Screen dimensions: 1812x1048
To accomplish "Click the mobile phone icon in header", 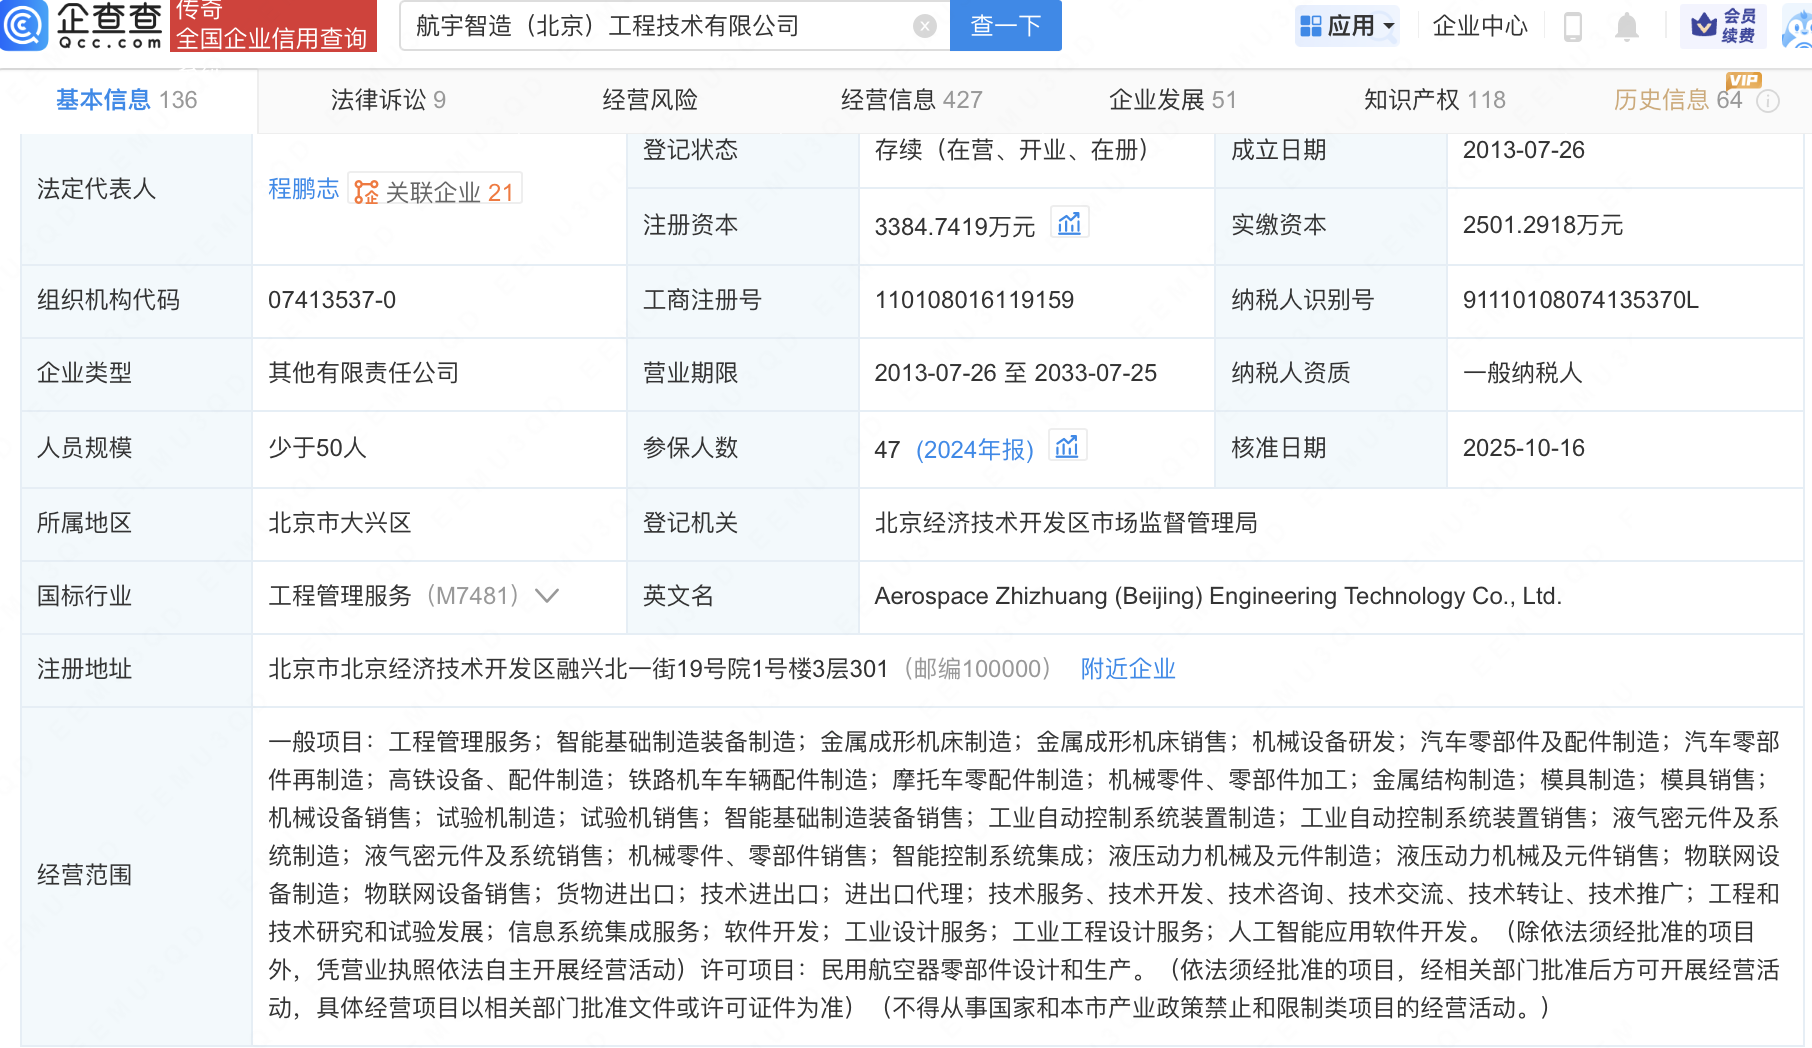I will pyautogui.click(x=1572, y=27).
